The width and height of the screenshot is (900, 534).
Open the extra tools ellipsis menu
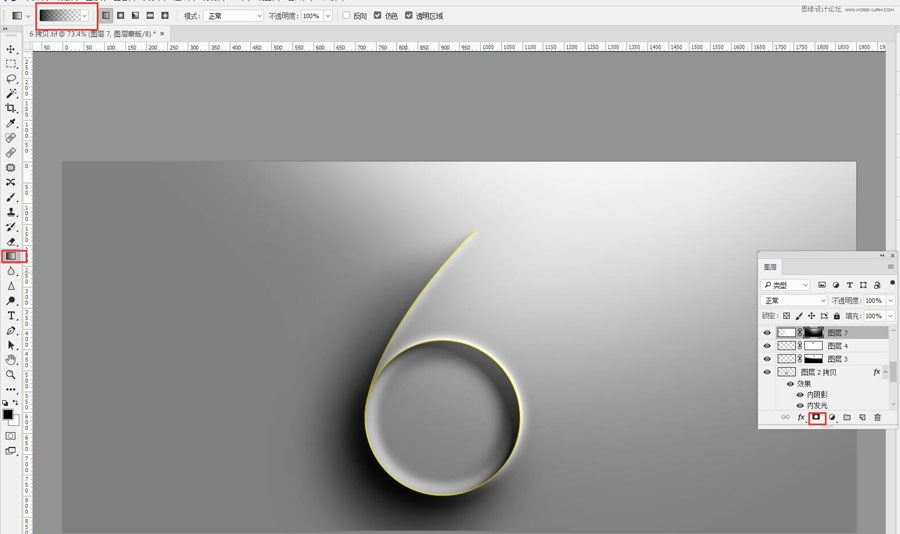(x=10, y=389)
